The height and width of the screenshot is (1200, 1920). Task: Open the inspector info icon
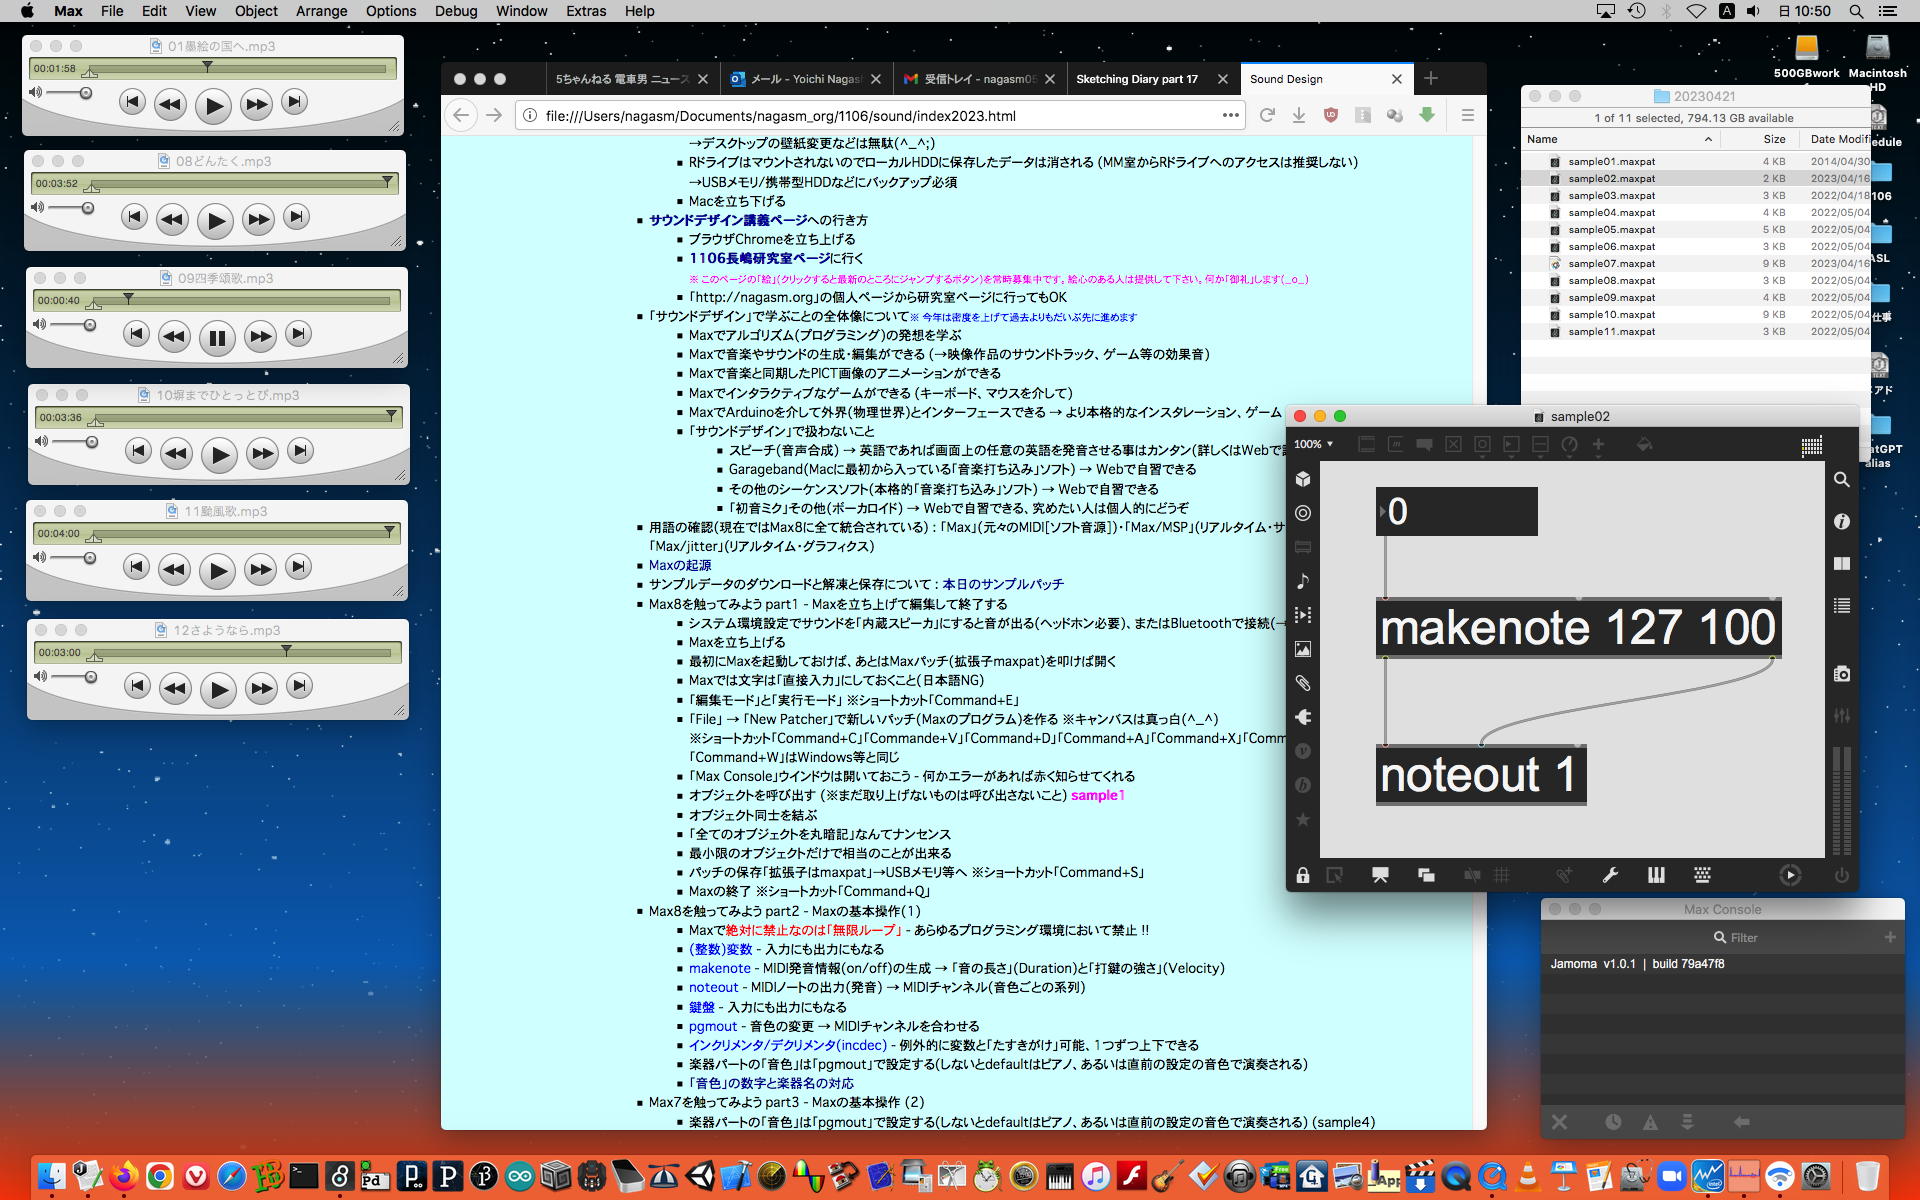[1841, 522]
